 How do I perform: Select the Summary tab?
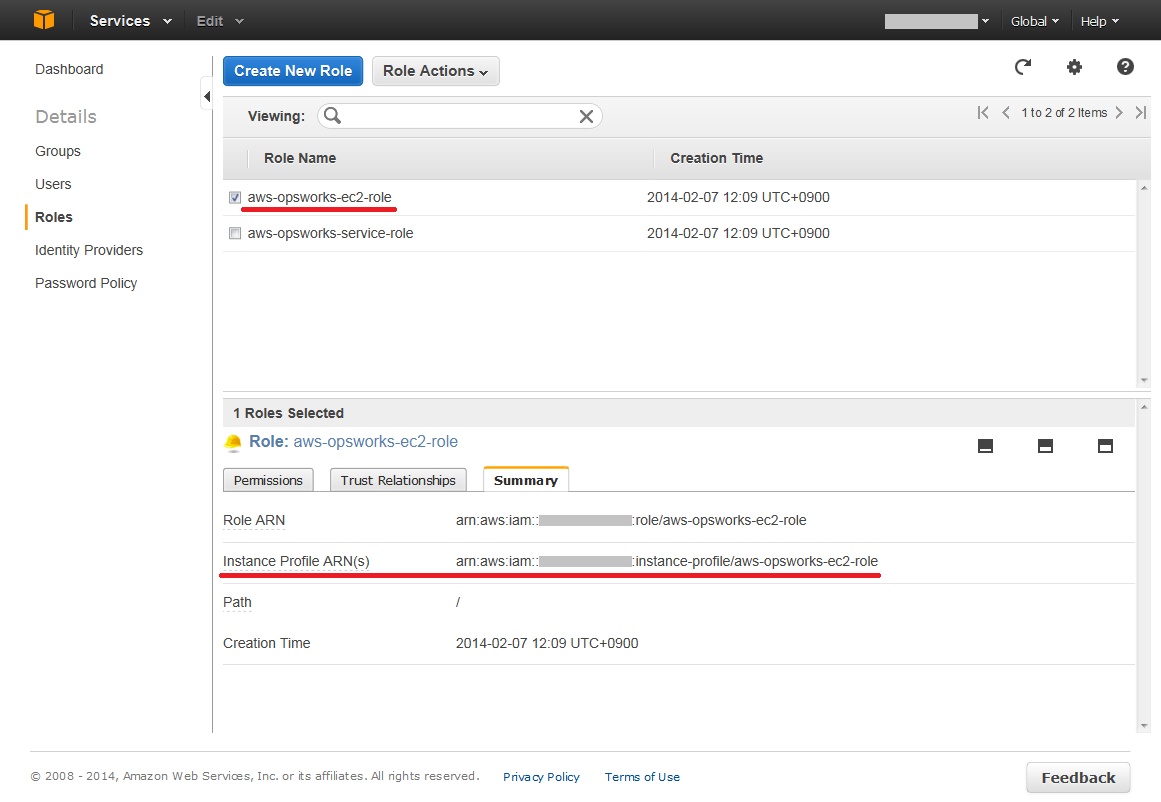pos(526,480)
